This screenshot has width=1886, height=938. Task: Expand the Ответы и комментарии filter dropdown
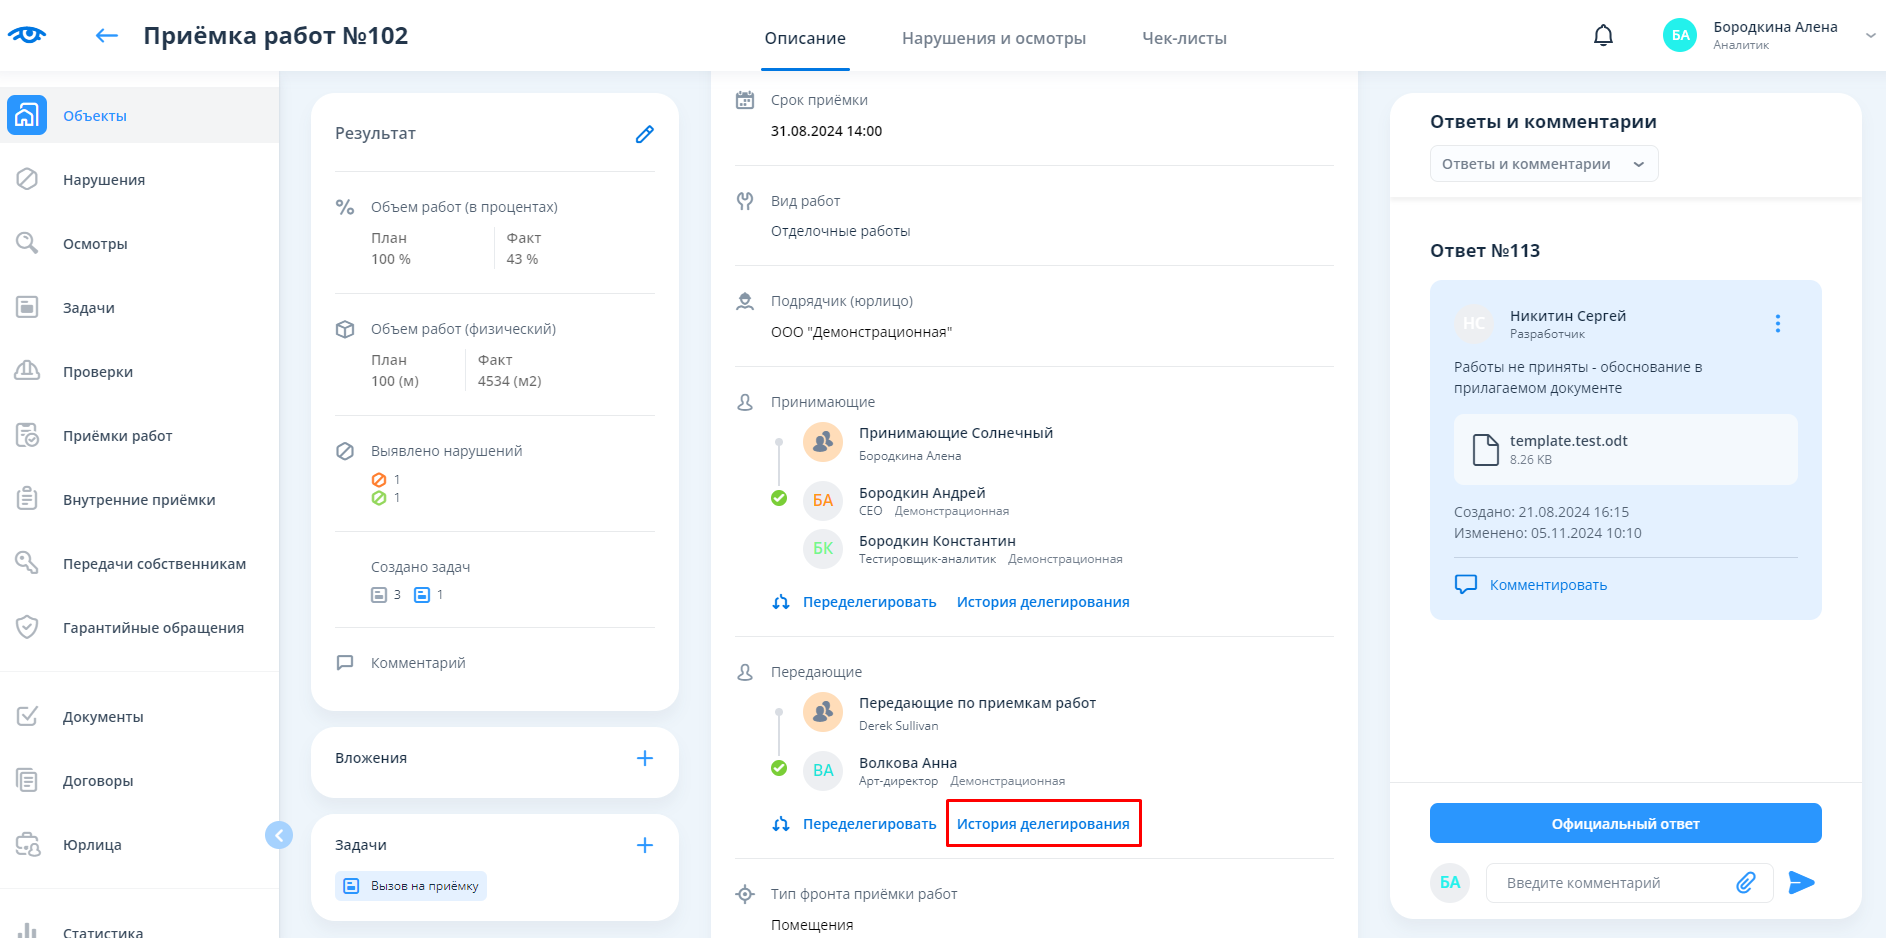tap(1543, 164)
